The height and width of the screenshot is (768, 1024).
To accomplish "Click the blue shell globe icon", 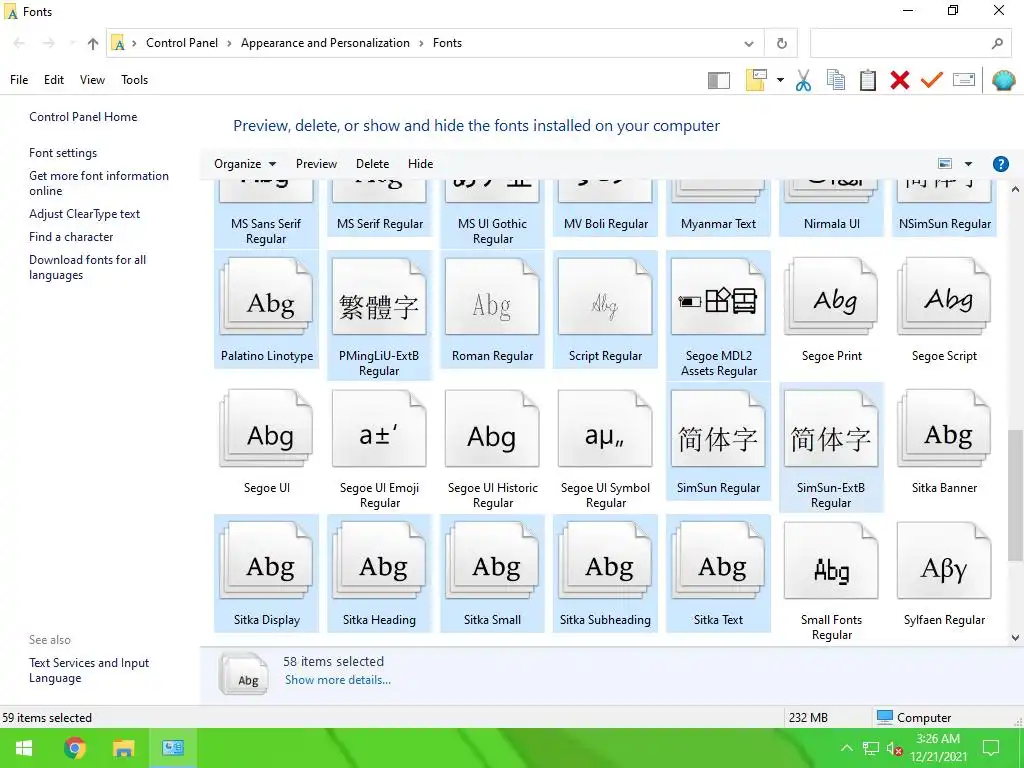I will point(1003,80).
